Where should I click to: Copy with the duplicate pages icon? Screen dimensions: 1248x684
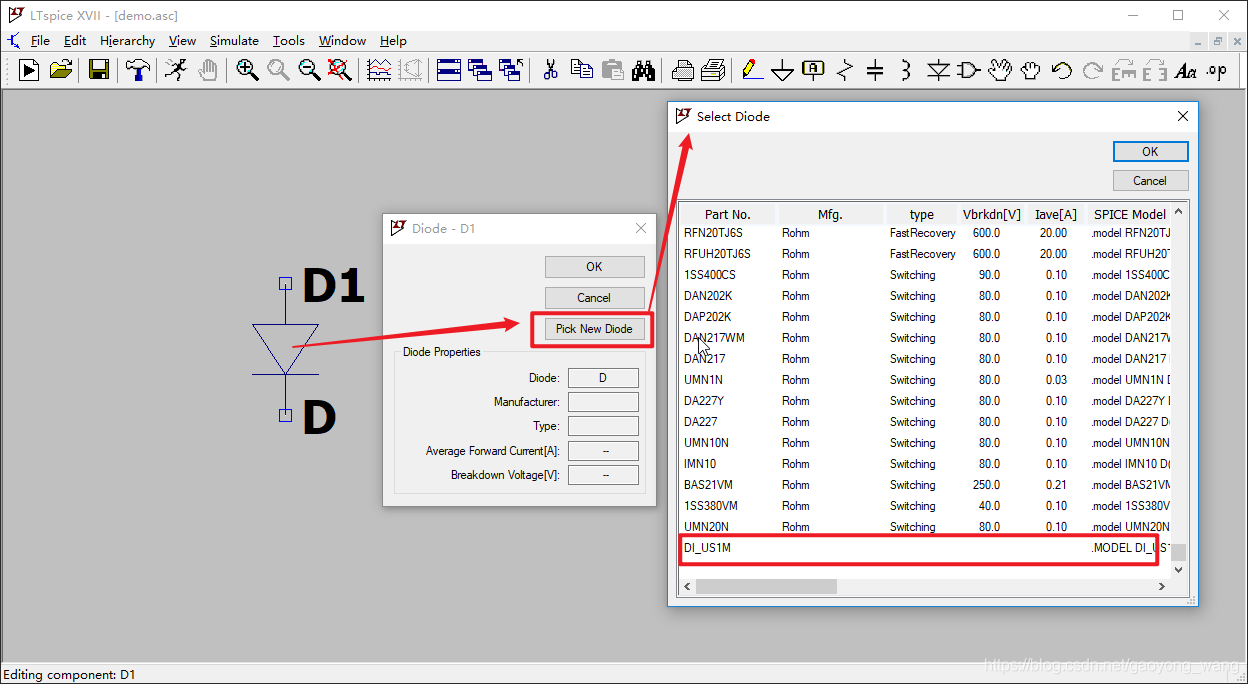[581, 70]
